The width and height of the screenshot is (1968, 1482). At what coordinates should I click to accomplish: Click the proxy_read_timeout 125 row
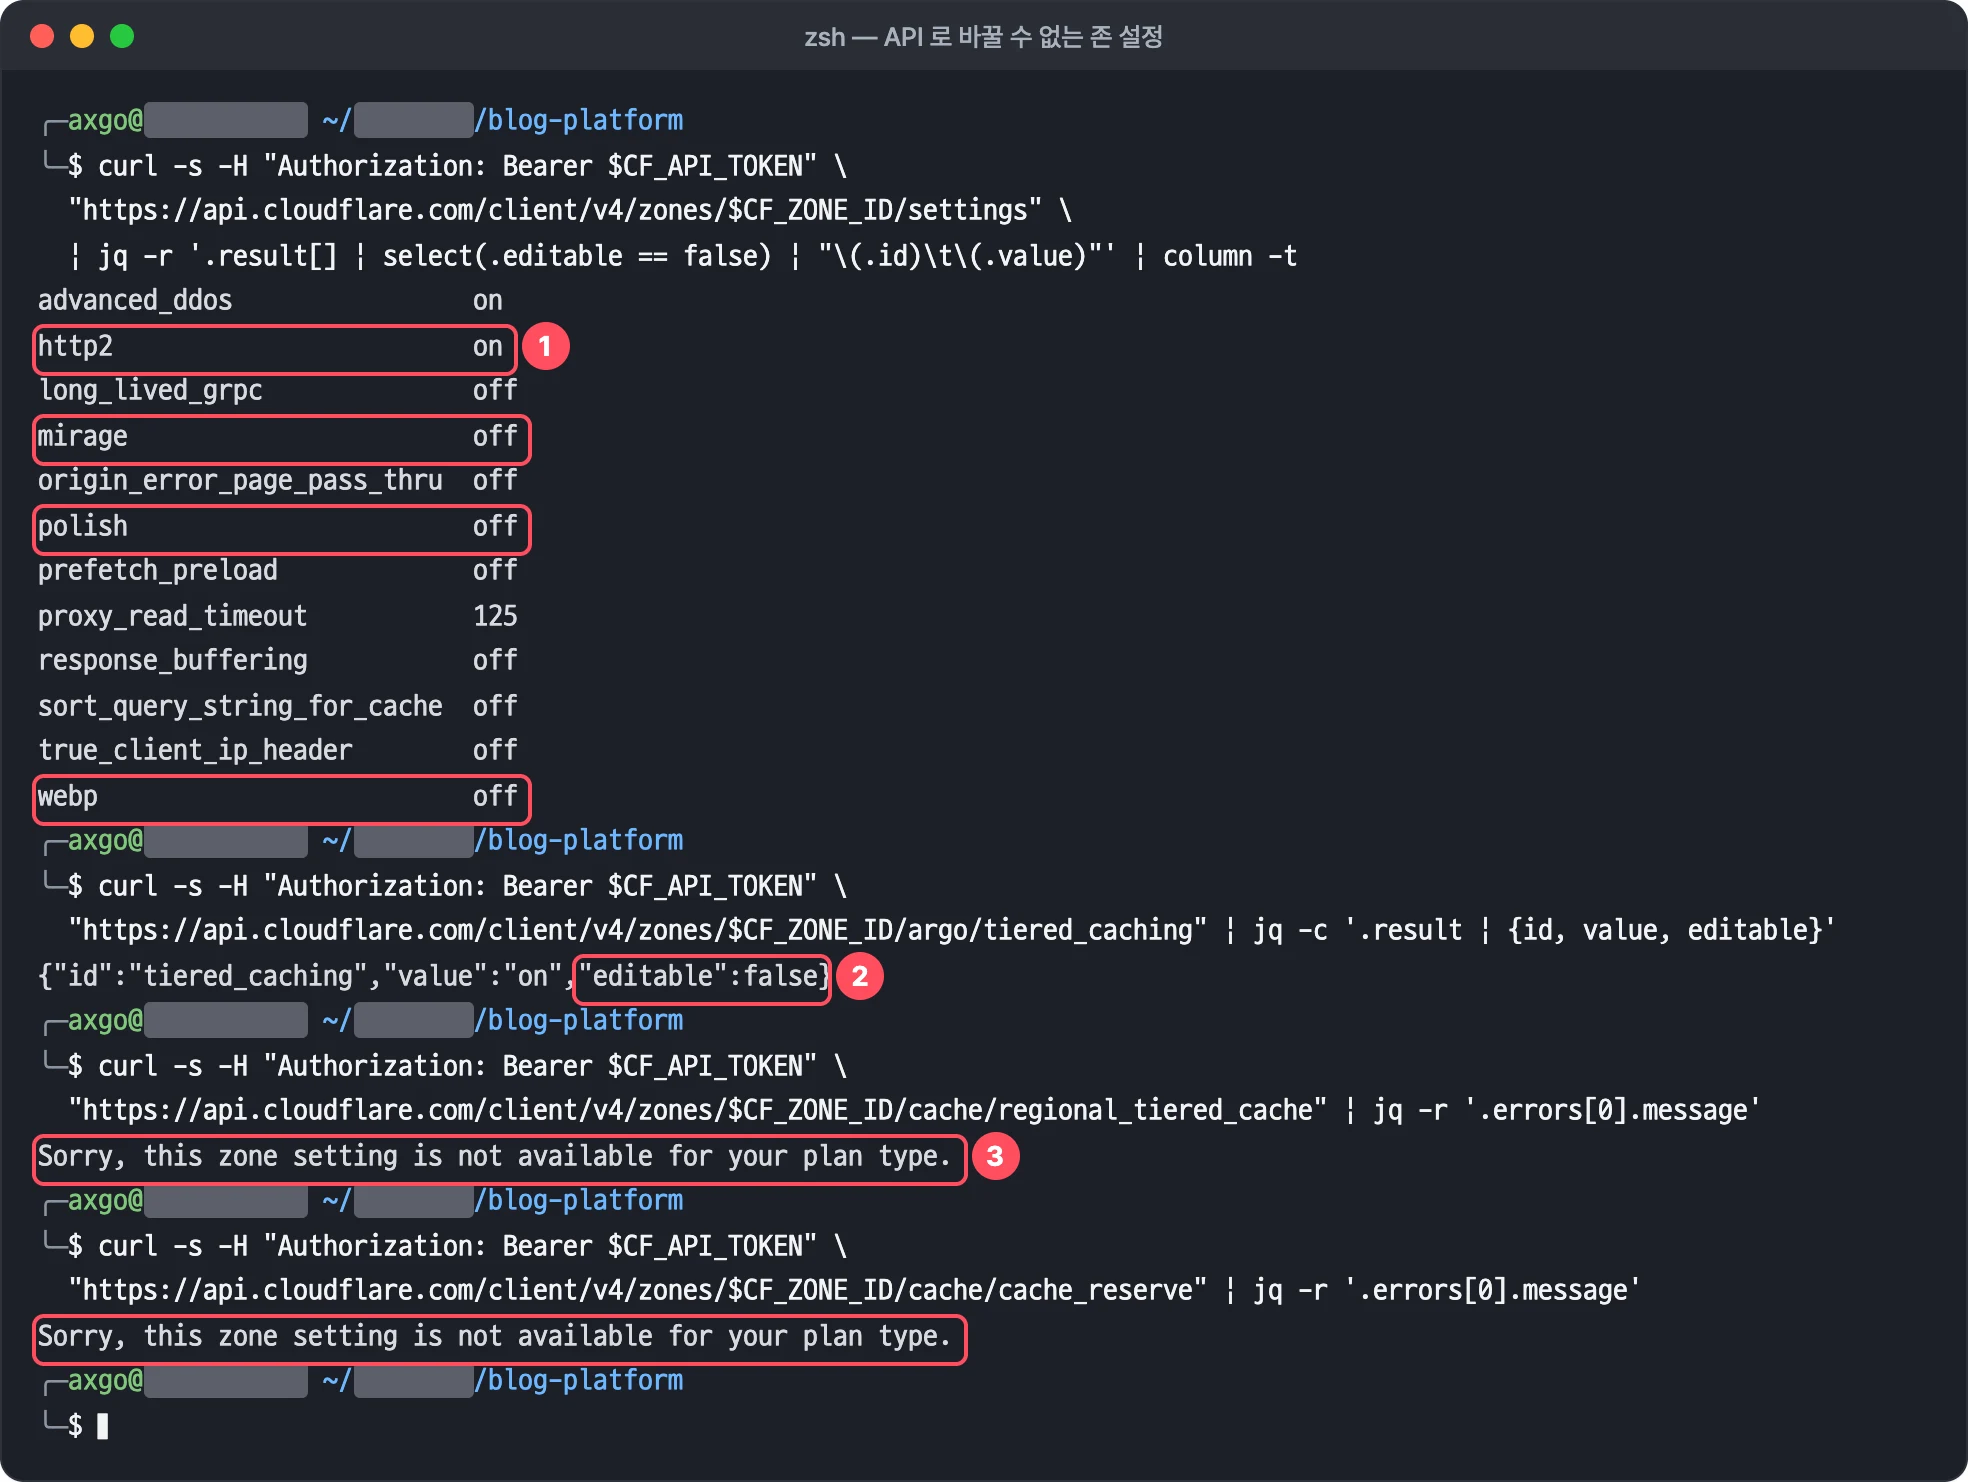click(278, 615)
